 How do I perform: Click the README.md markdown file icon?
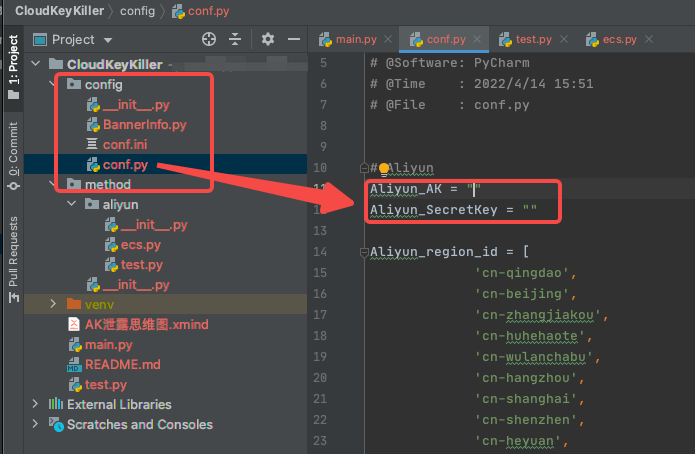74,364
